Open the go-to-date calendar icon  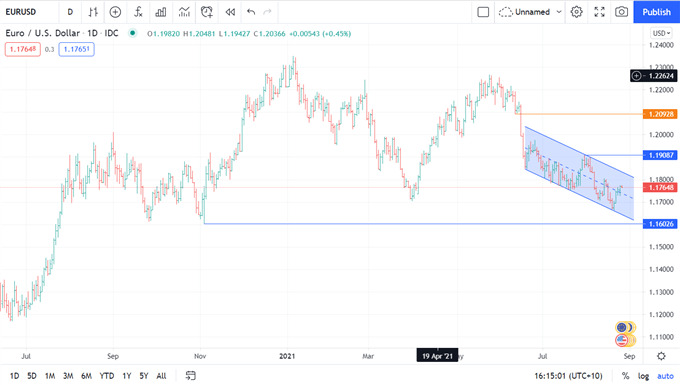pyautogui.click(x=190, y=375)
